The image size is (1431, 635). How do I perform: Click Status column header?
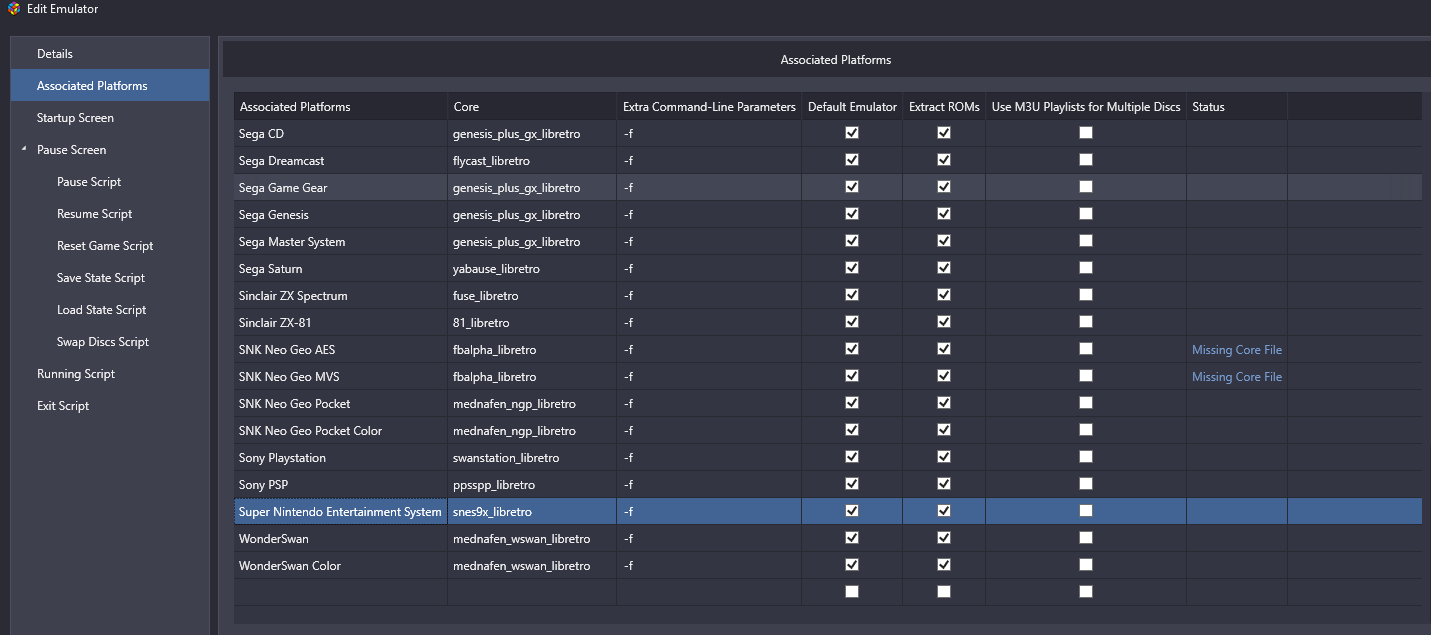coord(1237,107)
